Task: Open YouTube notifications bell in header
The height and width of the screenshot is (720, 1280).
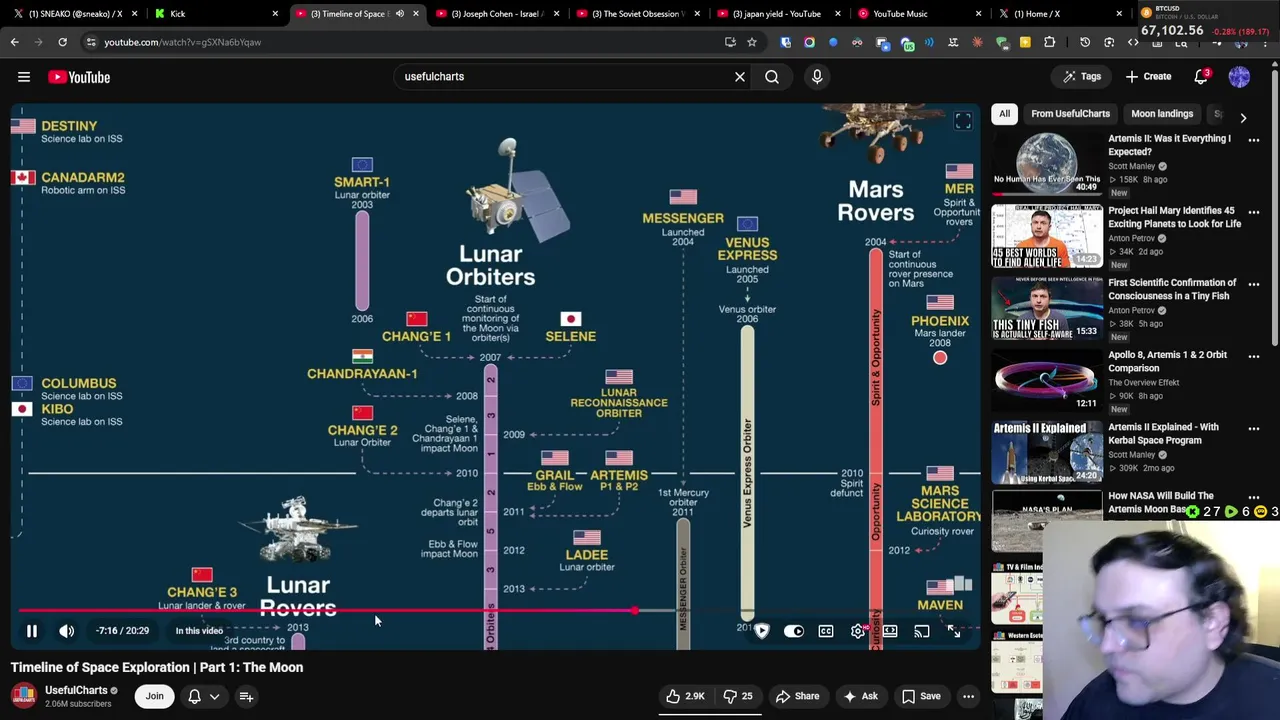Action: 1202,77
